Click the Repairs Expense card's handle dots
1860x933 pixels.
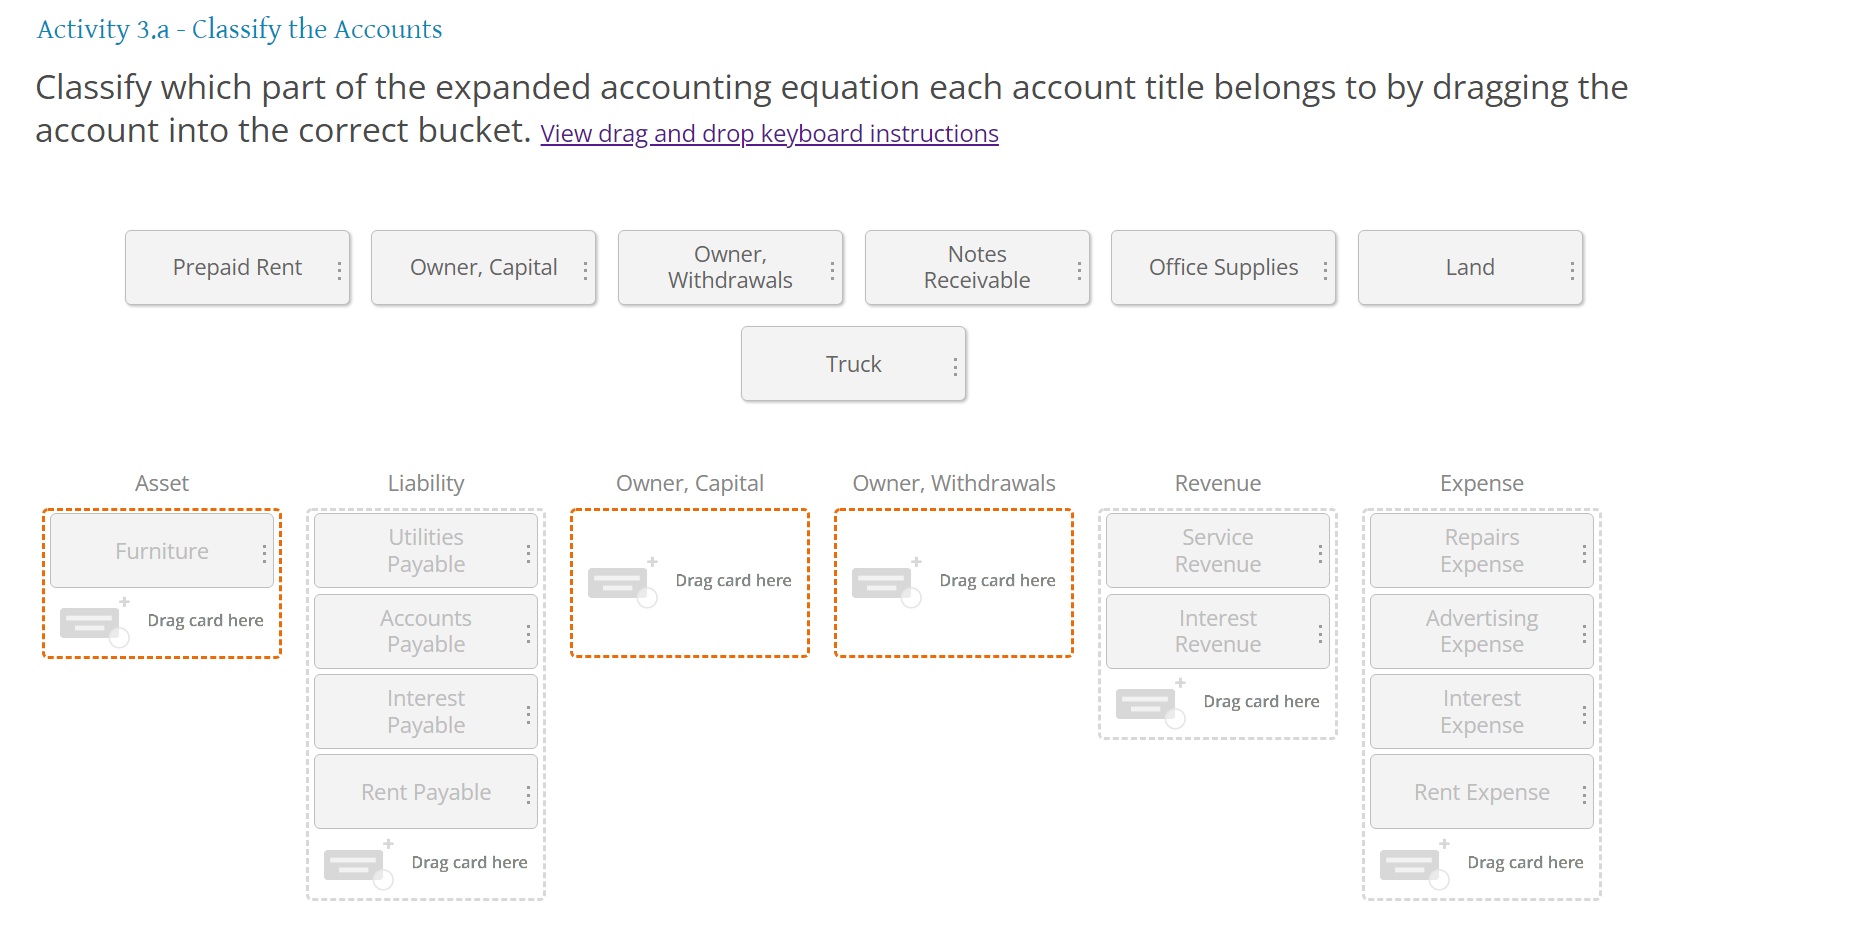pyautogui.click(x=1584, y=553)
